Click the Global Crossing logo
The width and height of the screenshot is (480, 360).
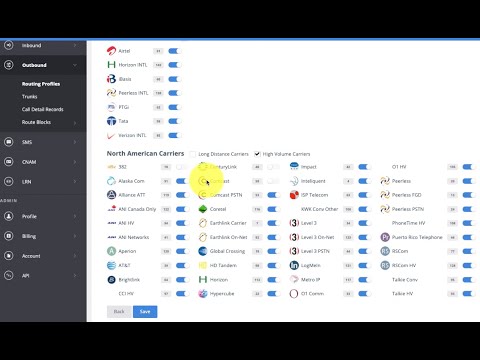coord(203,251)
